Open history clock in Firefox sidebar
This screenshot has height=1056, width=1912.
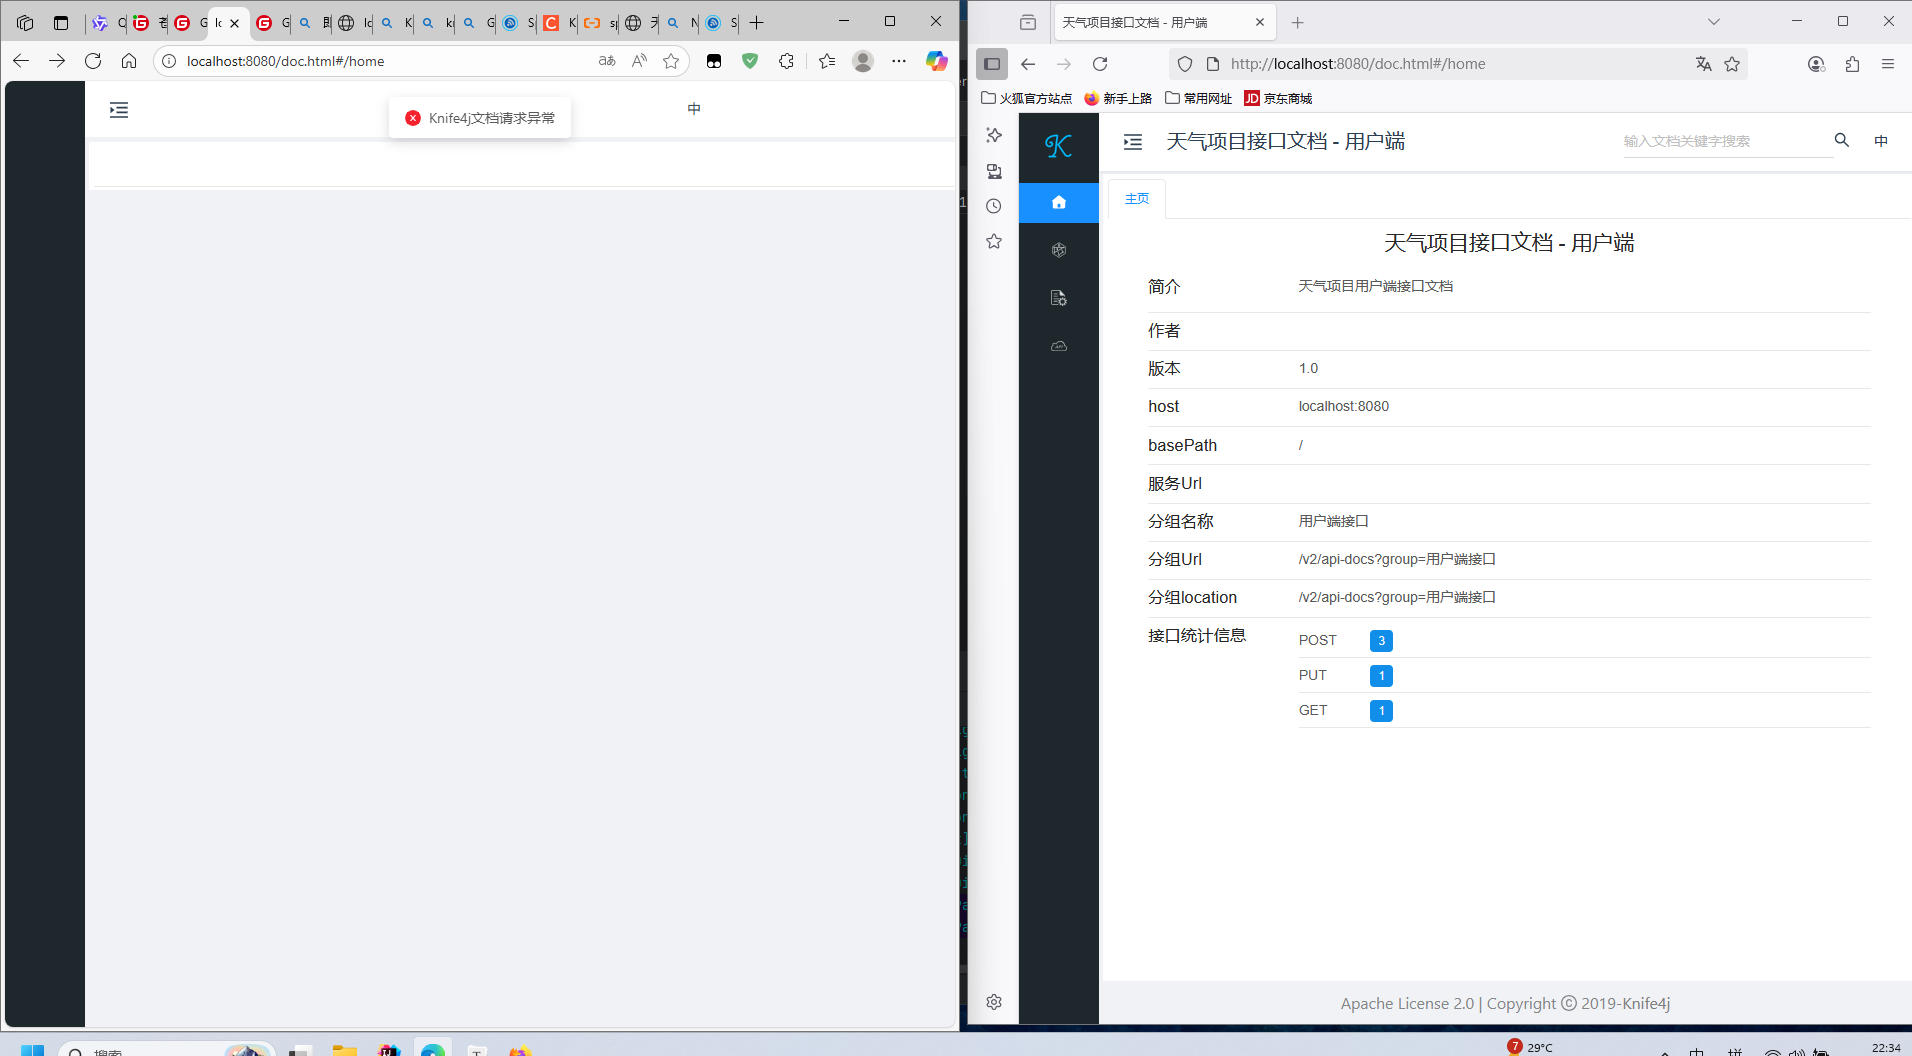994,206
